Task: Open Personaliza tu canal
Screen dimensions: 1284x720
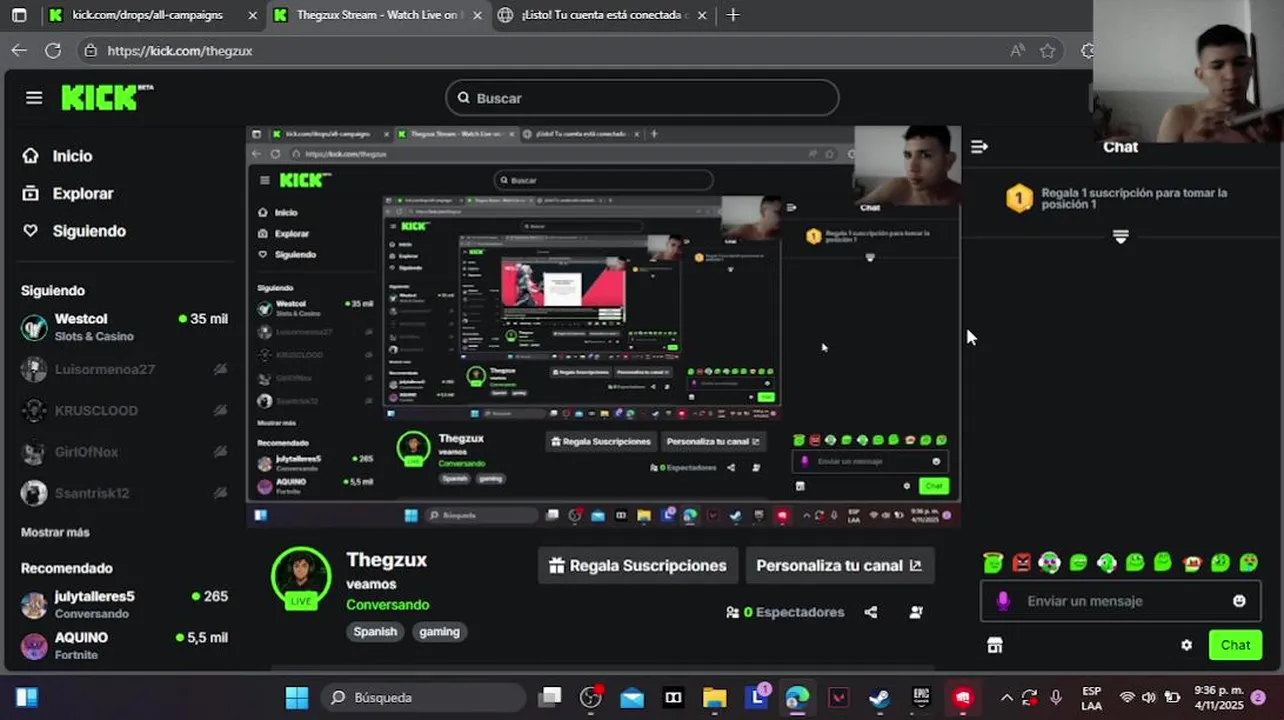Action: 840,565
